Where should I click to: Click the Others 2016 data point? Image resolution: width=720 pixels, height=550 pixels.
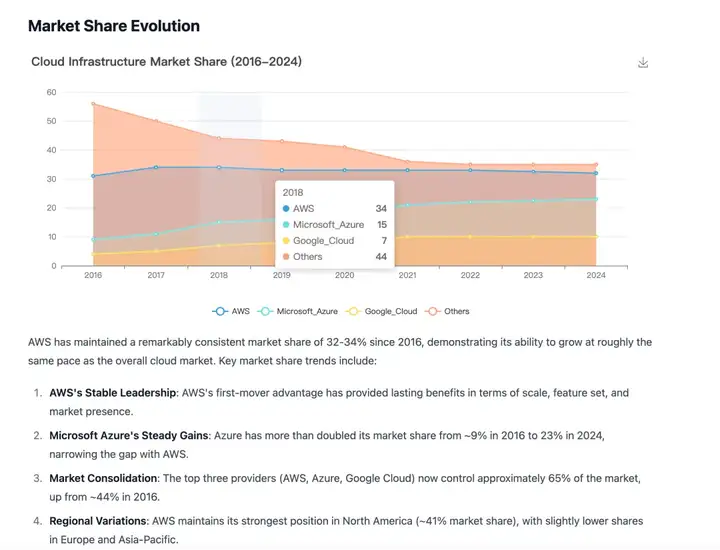[x=93, y=104]
